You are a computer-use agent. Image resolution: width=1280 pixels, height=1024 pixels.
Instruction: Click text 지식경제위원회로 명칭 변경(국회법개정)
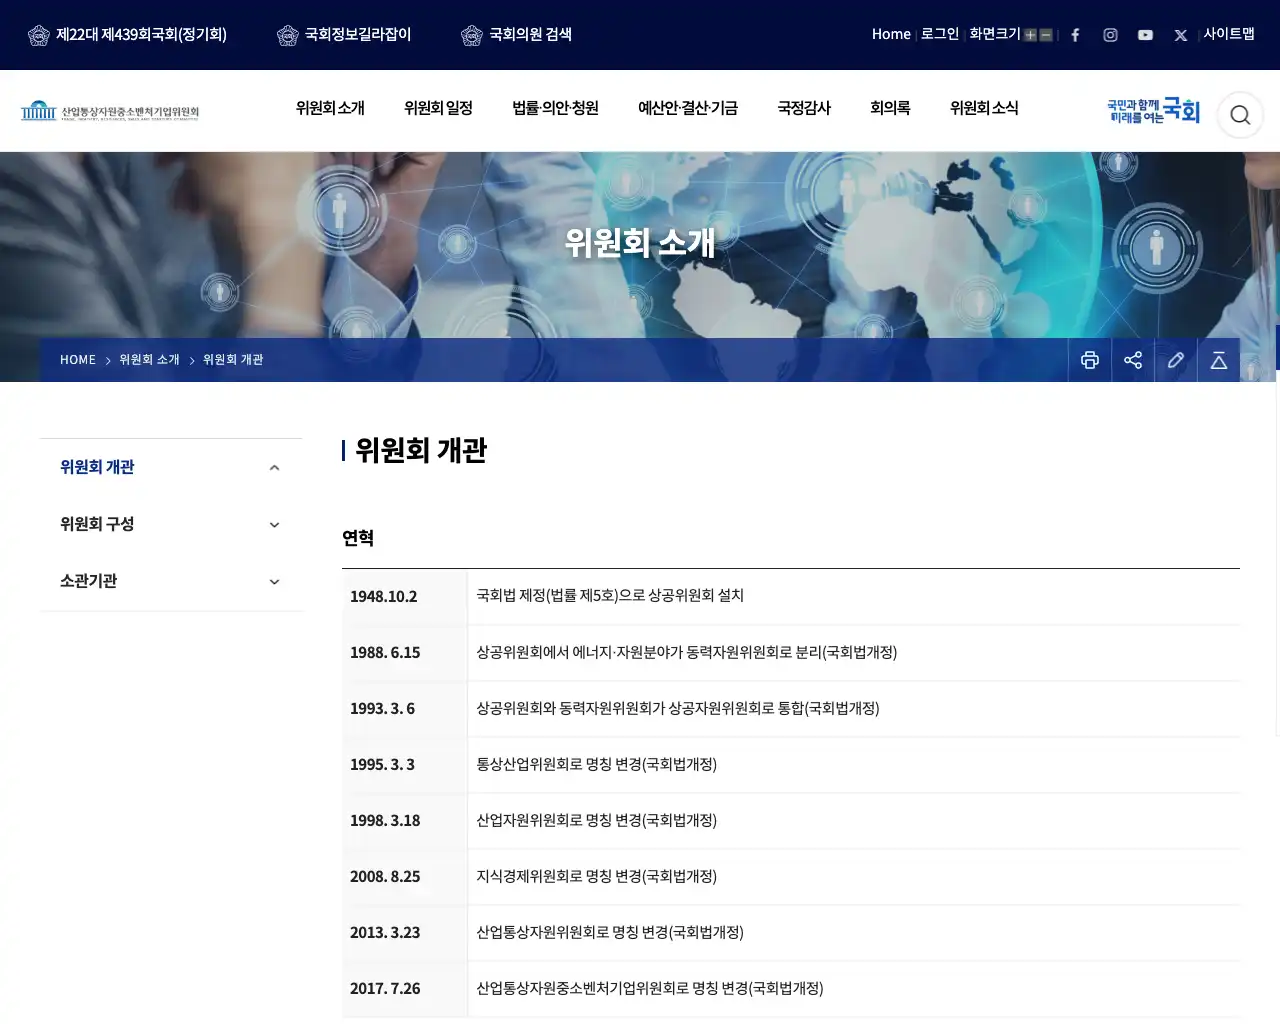click(597, 876)
